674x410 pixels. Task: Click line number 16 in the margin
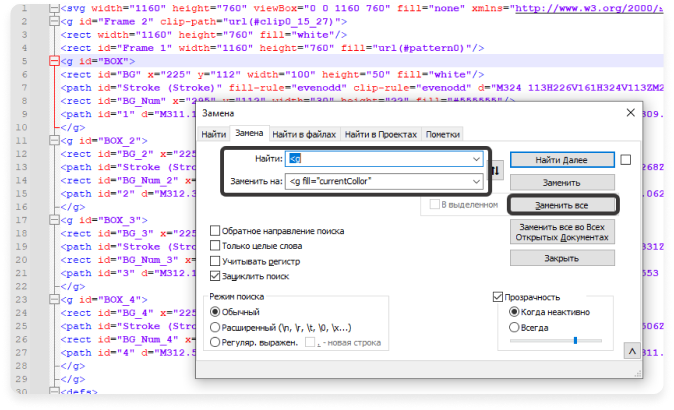tap(21, 207)
